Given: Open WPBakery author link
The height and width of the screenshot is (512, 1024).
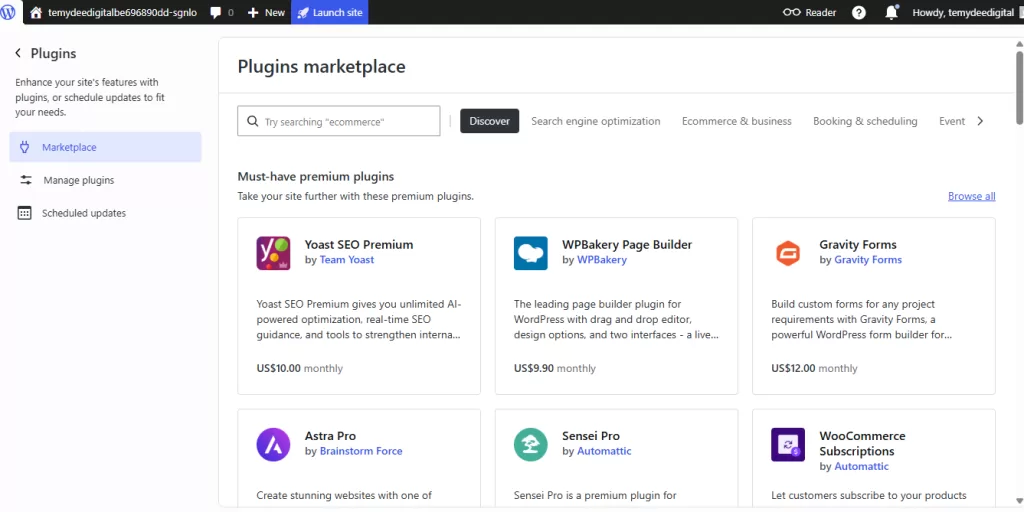Looking at the screenshot, I should point(602,259).
